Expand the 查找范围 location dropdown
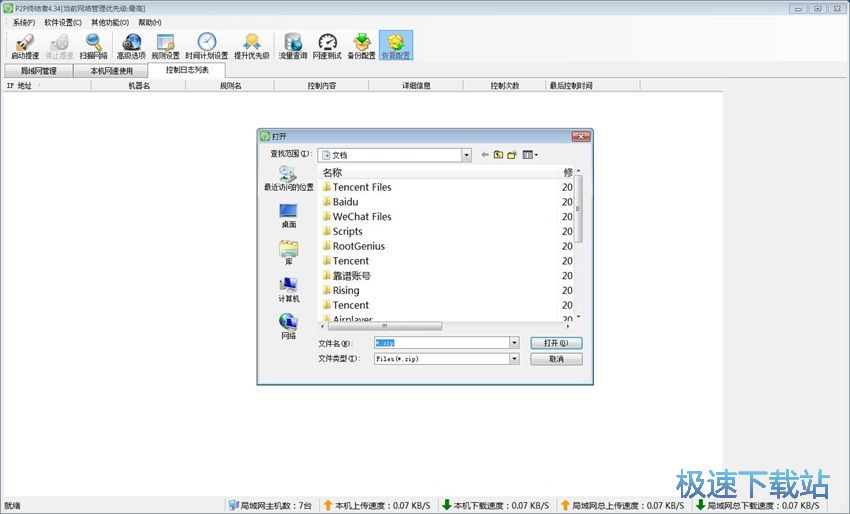 (x=466, y=155)
